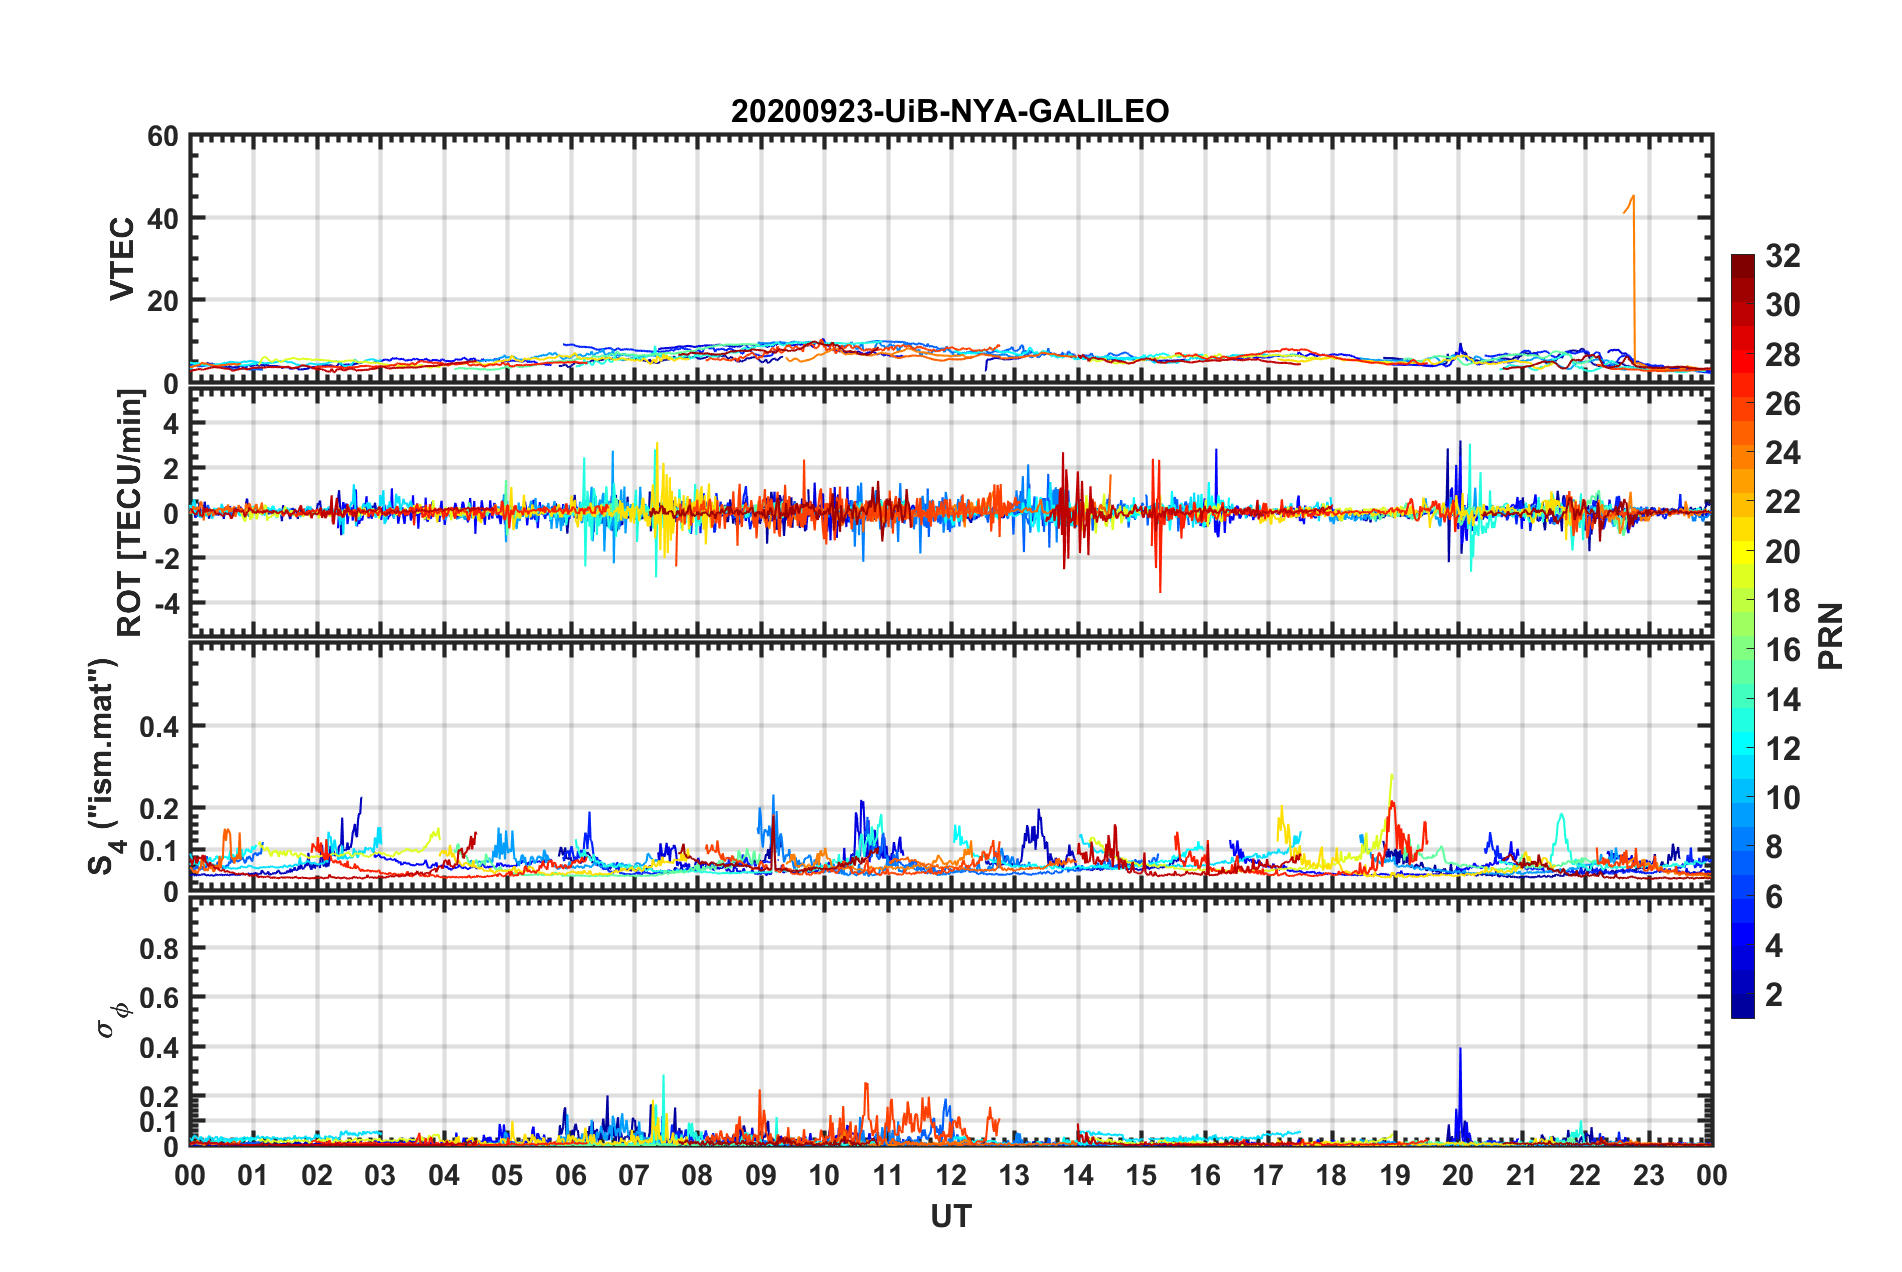Image resolution: width=1902 pixels, height=1272 pixels.
Task: Select the 15 hour tick on the UT axis
Action: pyautogui.click(x=1141, y=1175)
